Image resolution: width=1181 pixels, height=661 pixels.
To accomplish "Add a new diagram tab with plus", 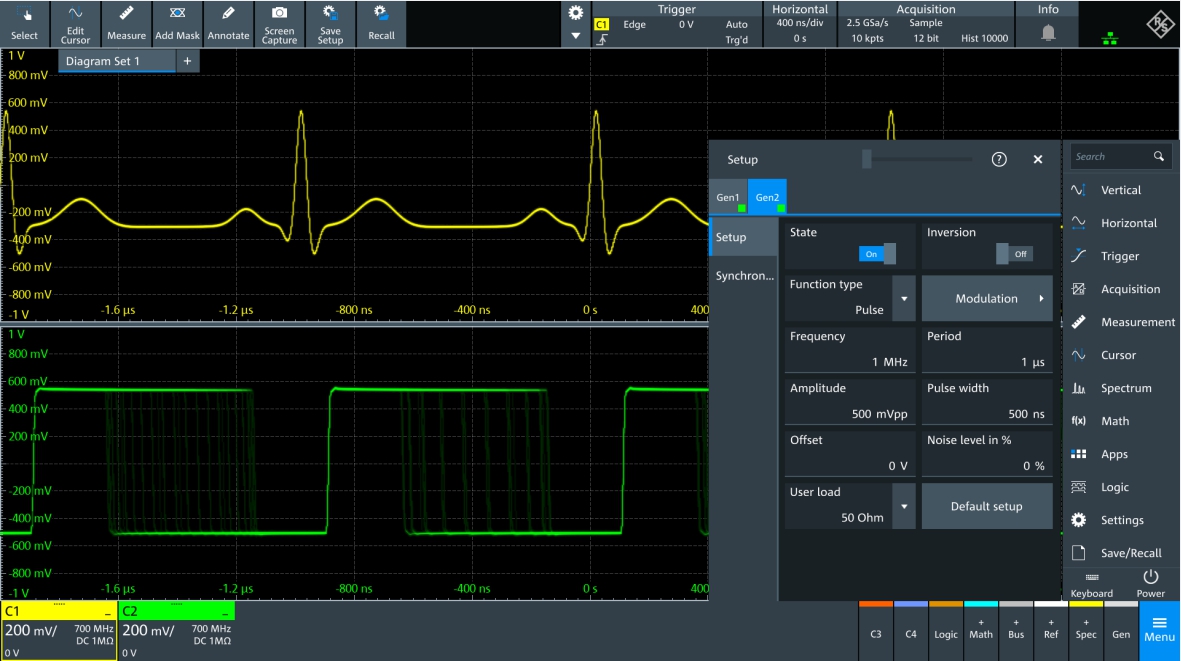I will tap(188, 61).
